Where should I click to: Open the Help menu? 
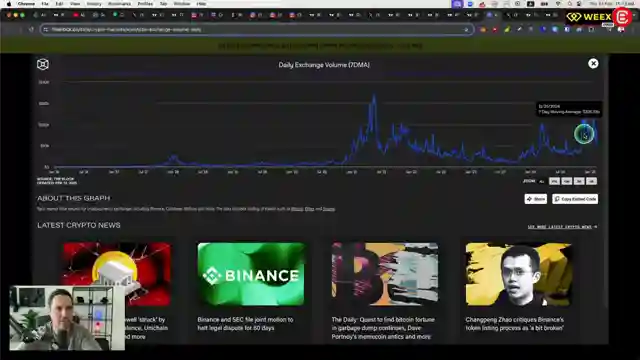click(x=201, y=4)
